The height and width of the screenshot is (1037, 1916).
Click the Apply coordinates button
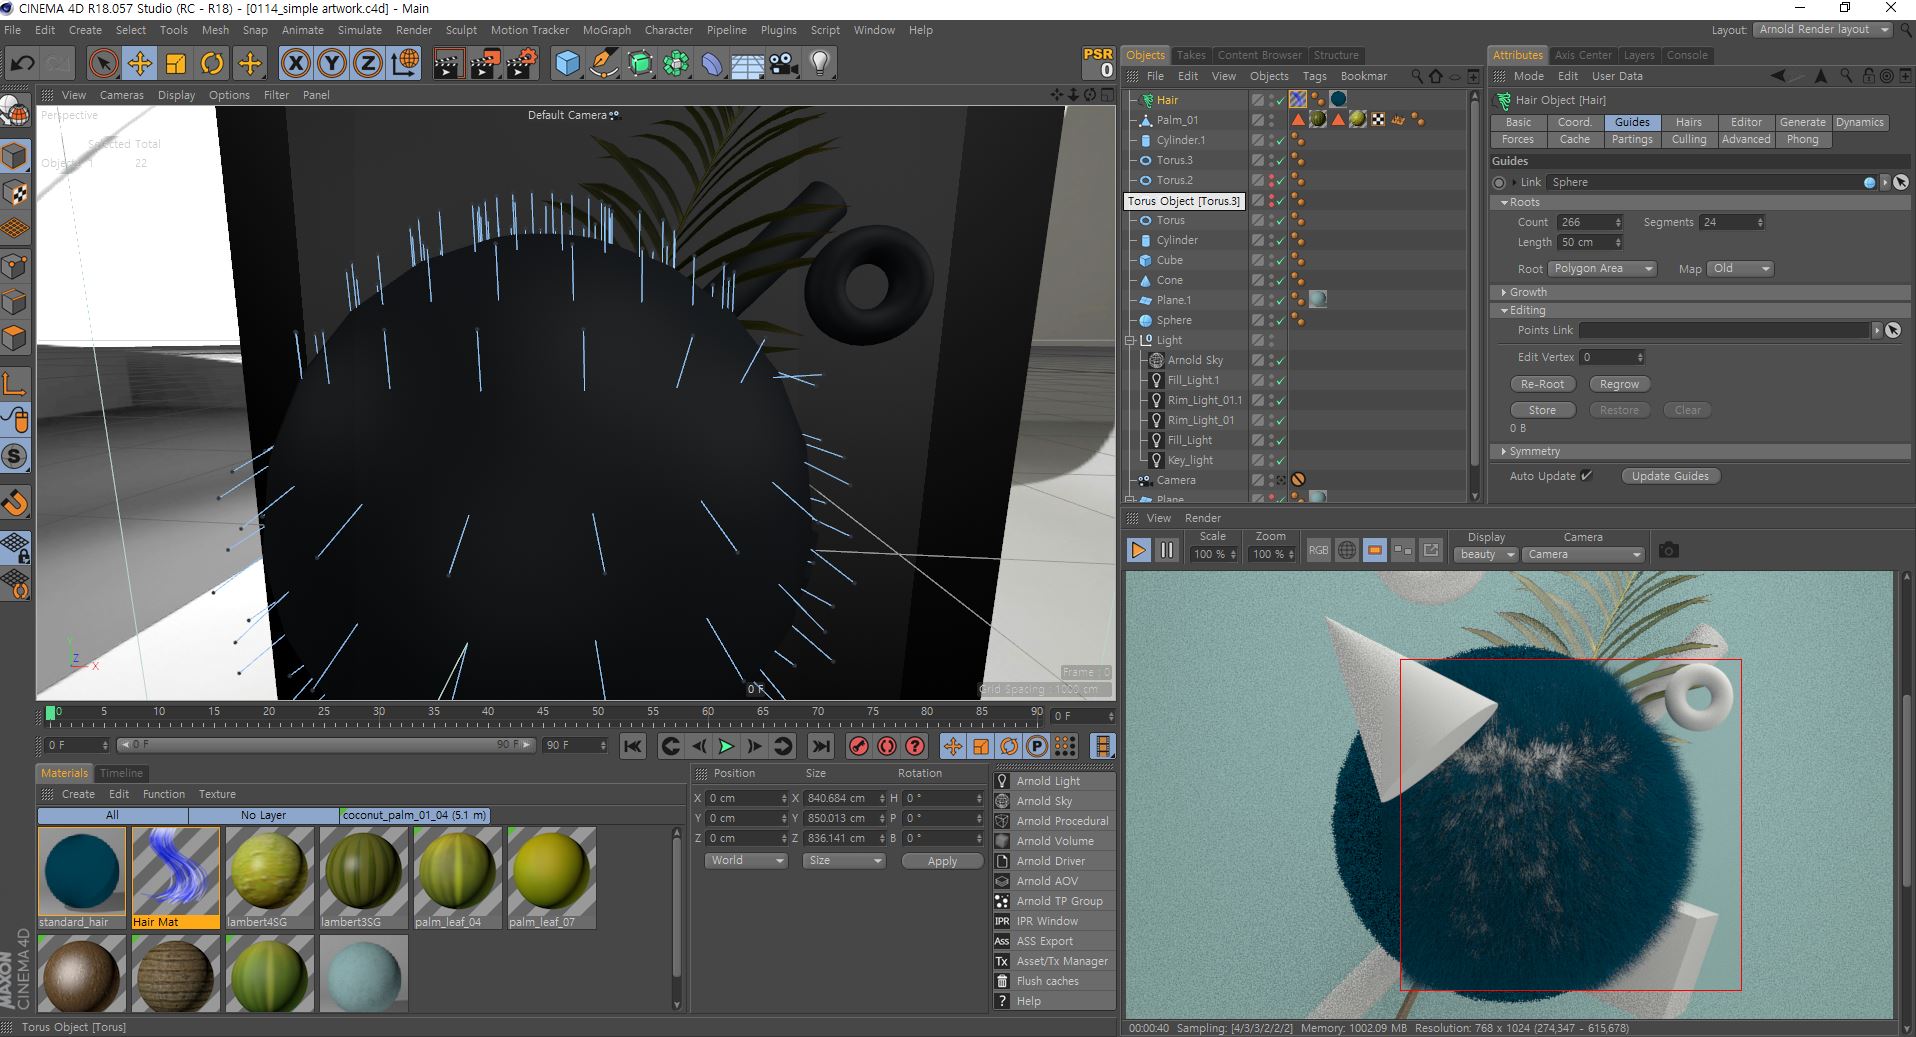(942, 861)
